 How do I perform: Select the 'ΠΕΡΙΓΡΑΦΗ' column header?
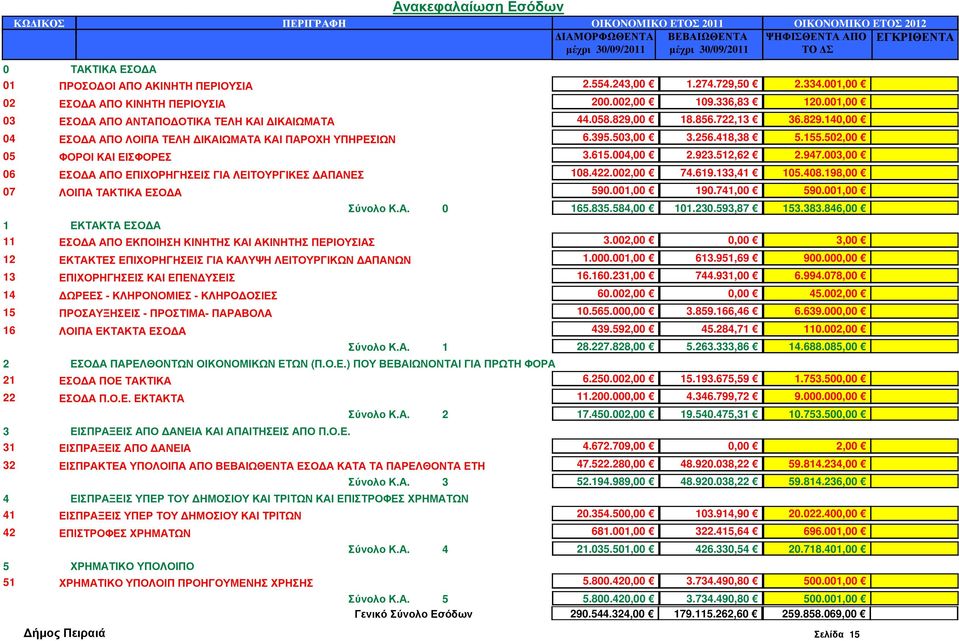(x=314, y=23)
